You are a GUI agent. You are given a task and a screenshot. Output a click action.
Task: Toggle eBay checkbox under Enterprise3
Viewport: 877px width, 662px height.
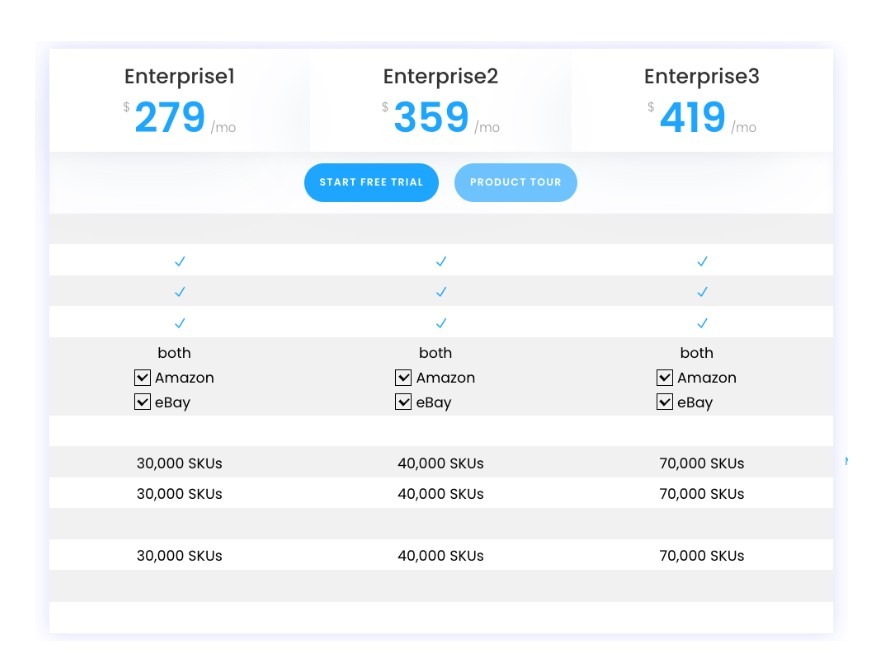pos(664,401)
